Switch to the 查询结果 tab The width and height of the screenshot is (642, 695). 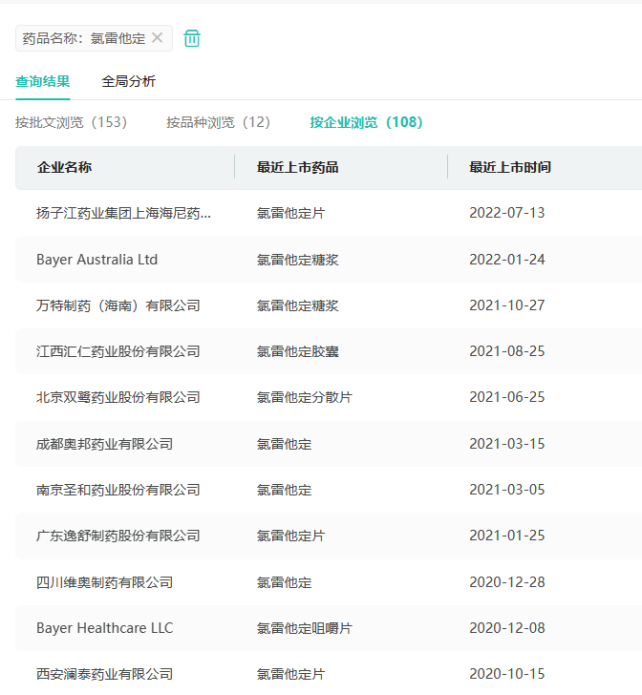[42, 81]
